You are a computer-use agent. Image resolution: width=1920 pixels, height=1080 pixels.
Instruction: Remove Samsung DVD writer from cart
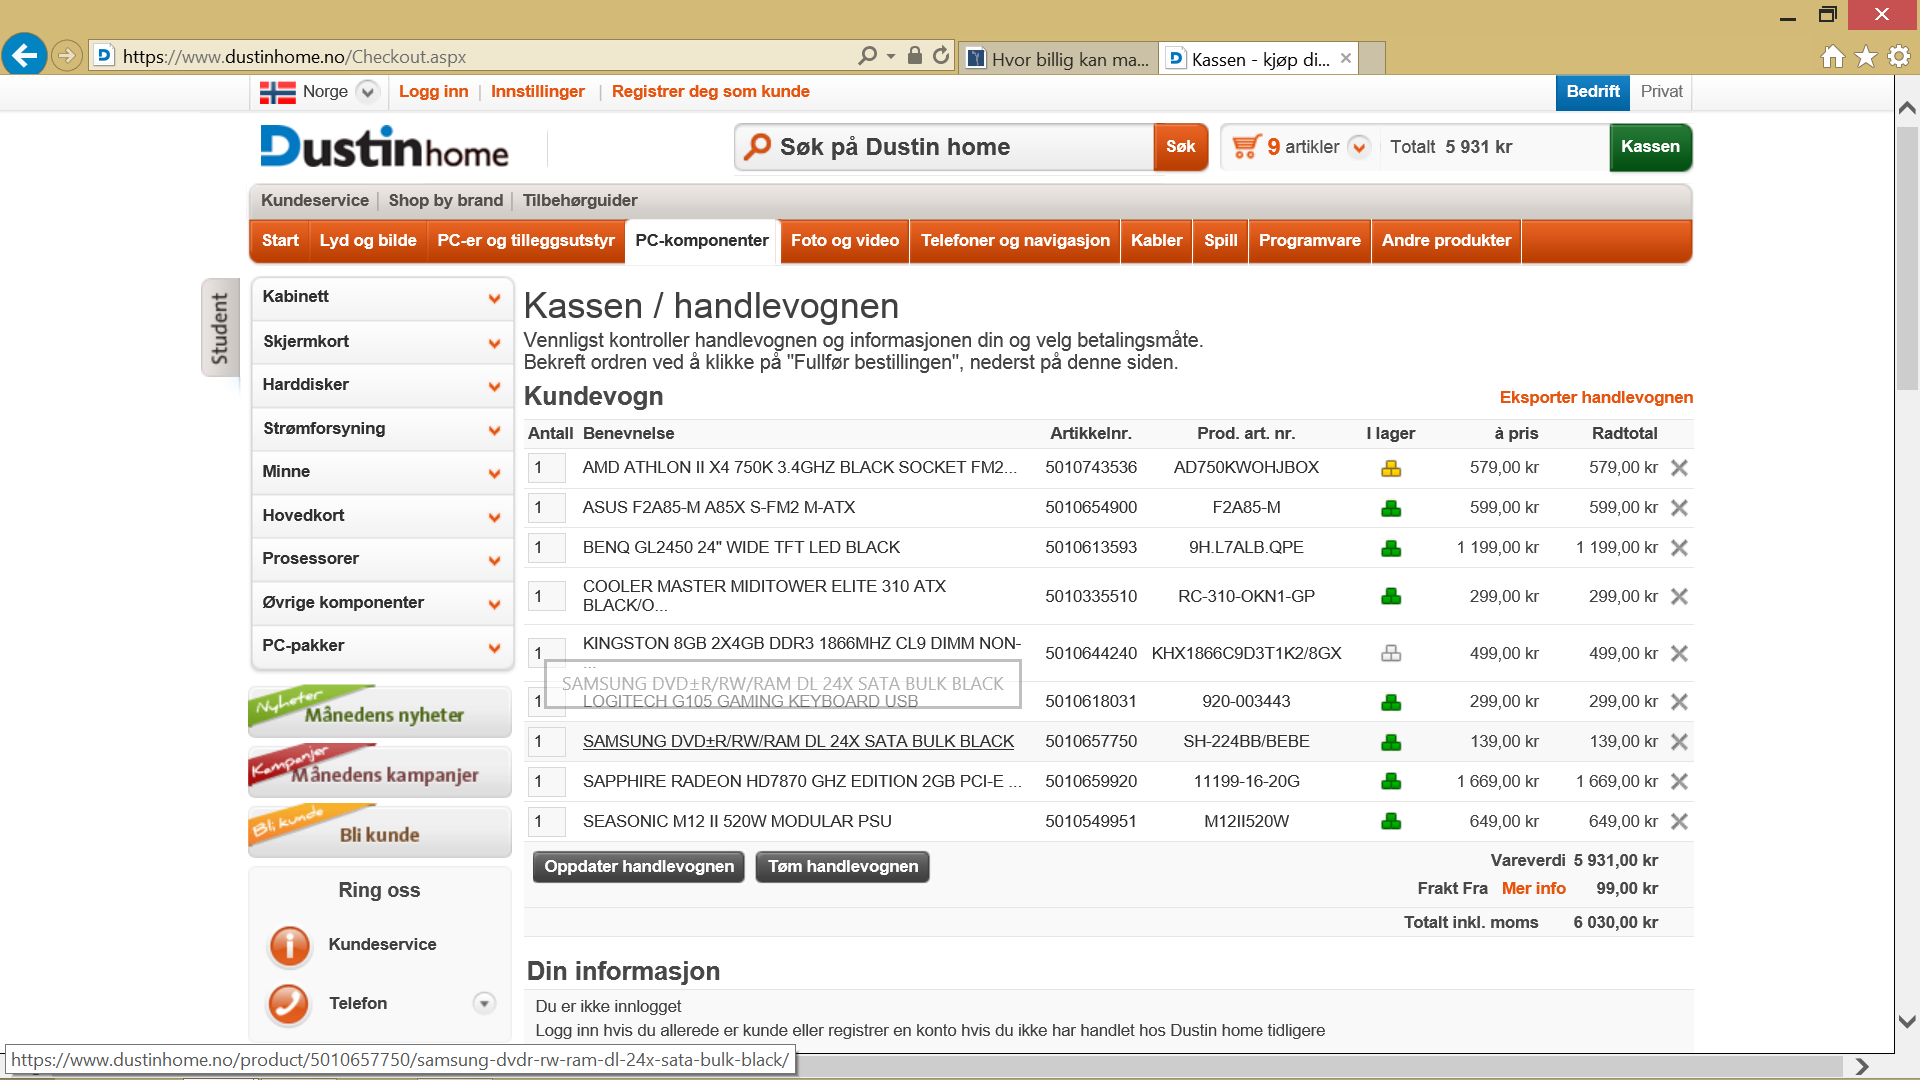tap(1679, 741)
